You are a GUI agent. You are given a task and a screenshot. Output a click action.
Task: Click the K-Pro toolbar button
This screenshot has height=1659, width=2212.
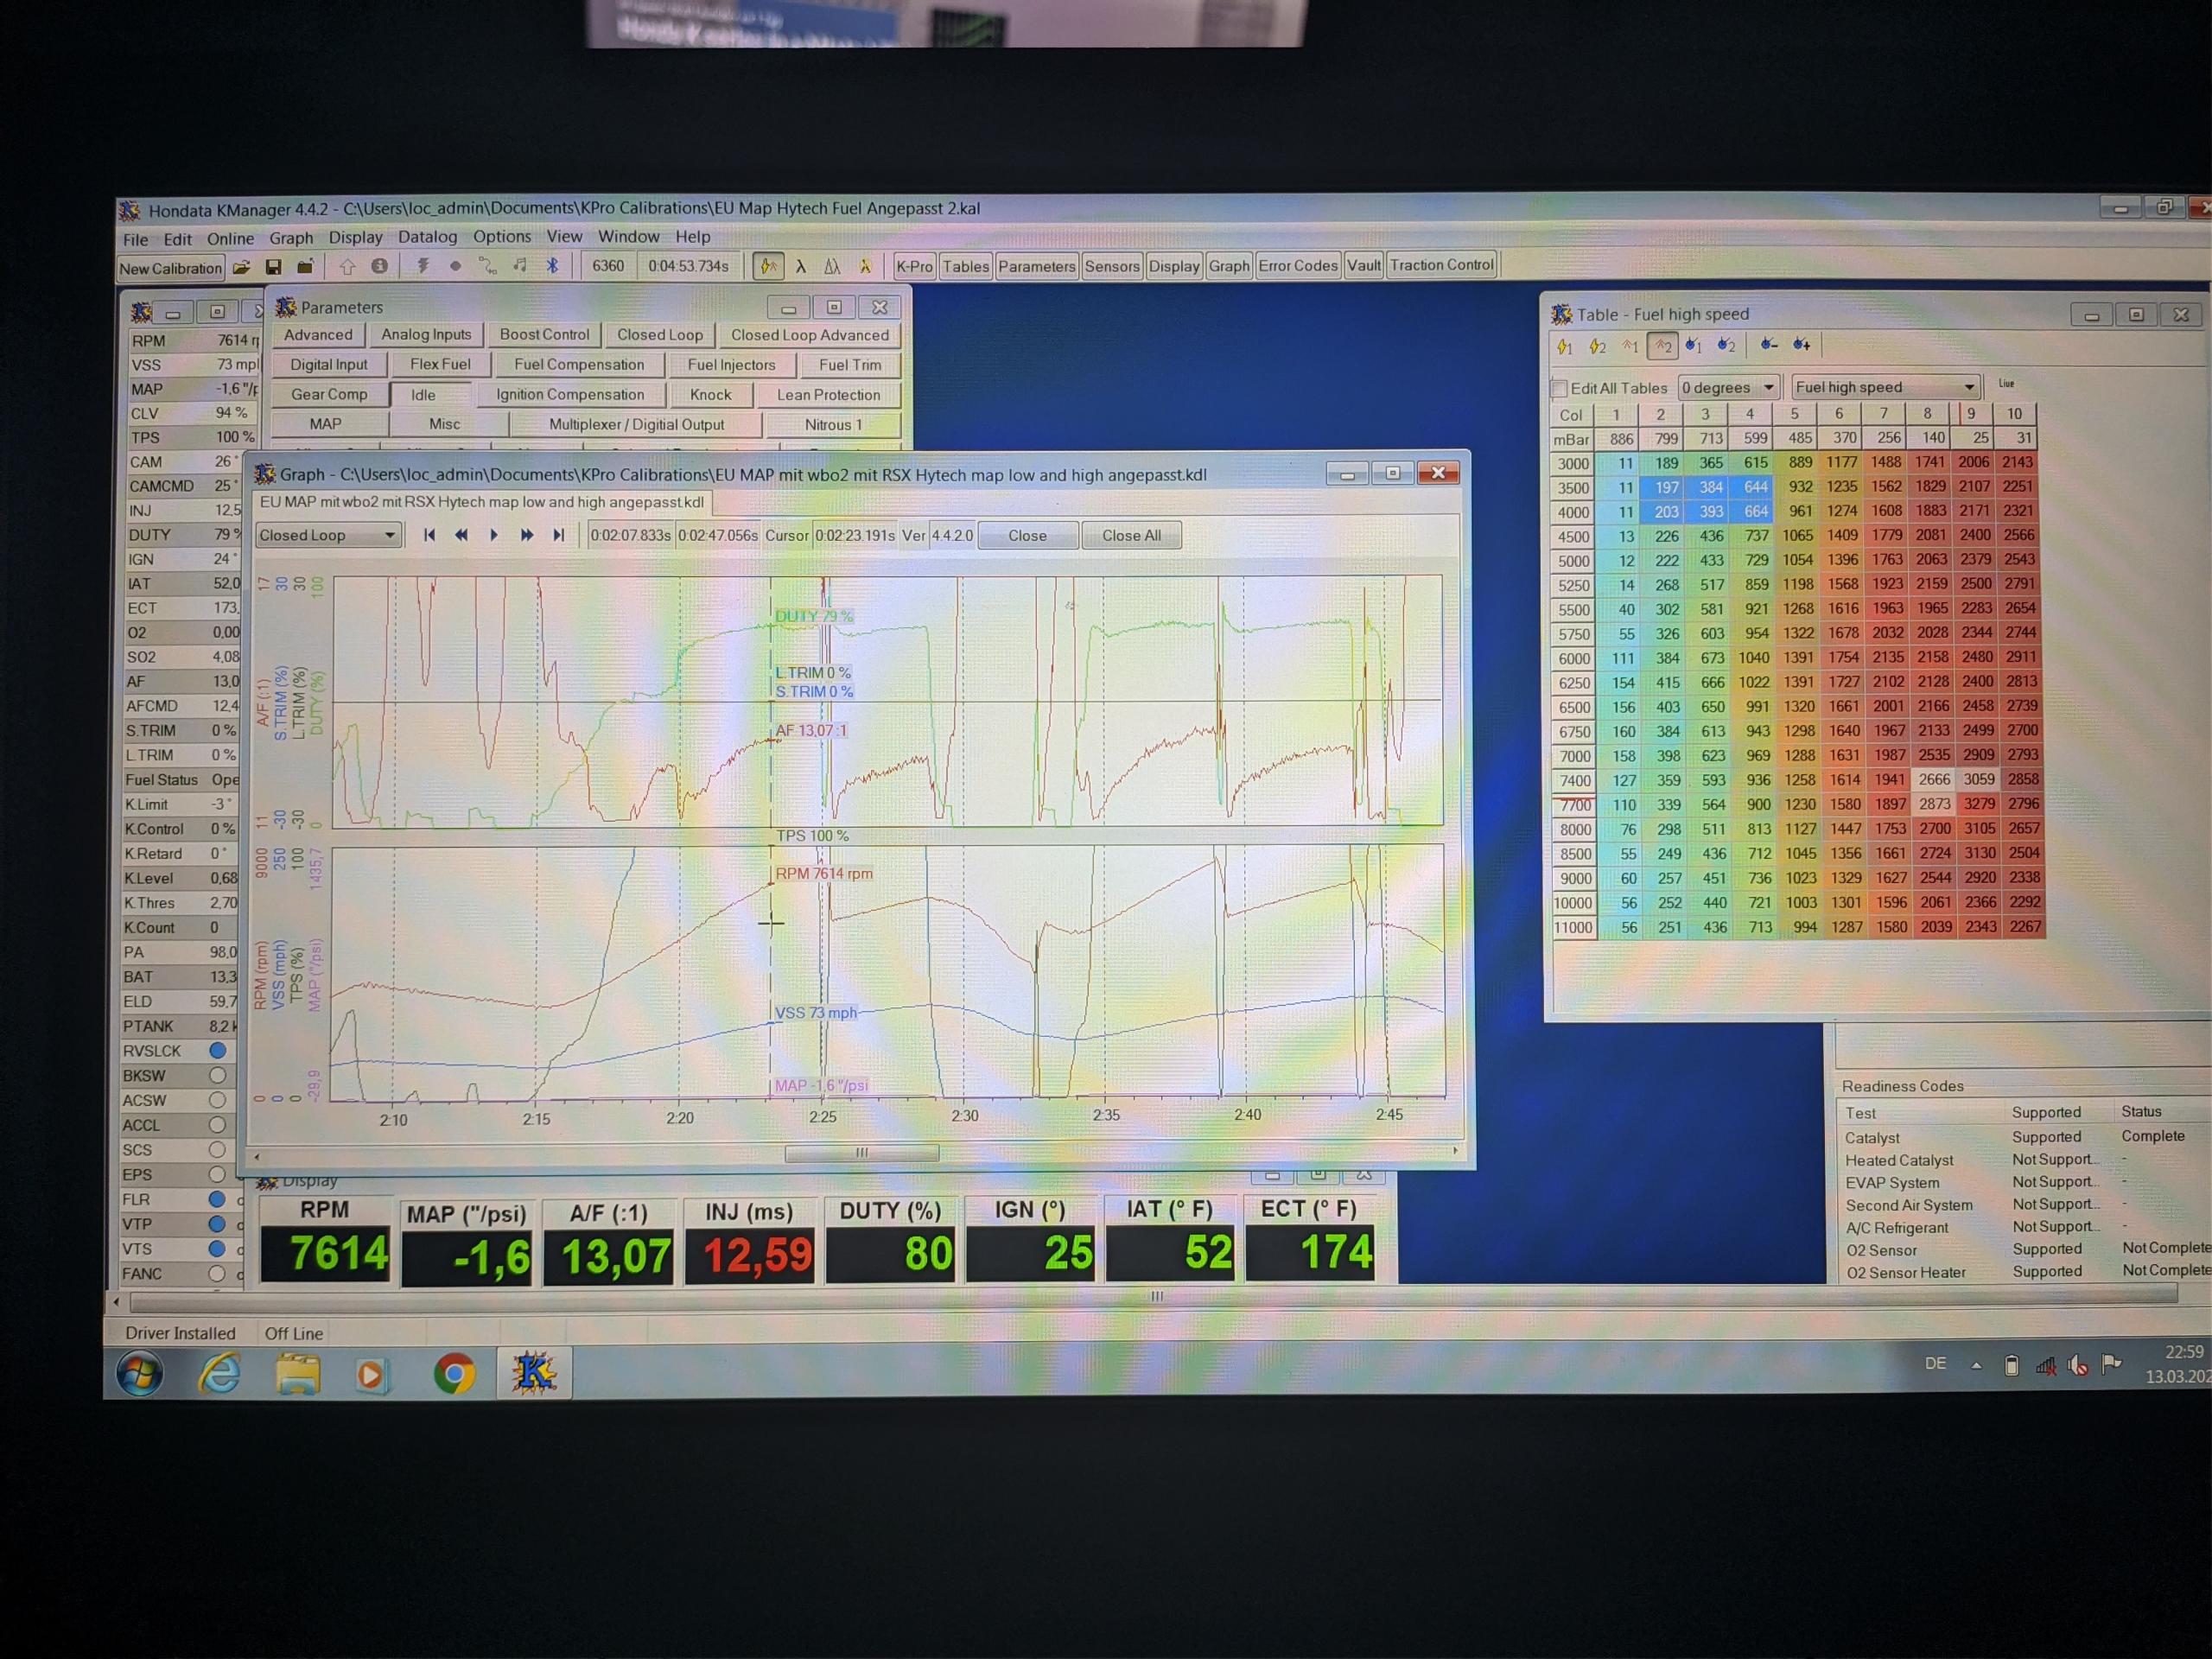tap(914, 266)
